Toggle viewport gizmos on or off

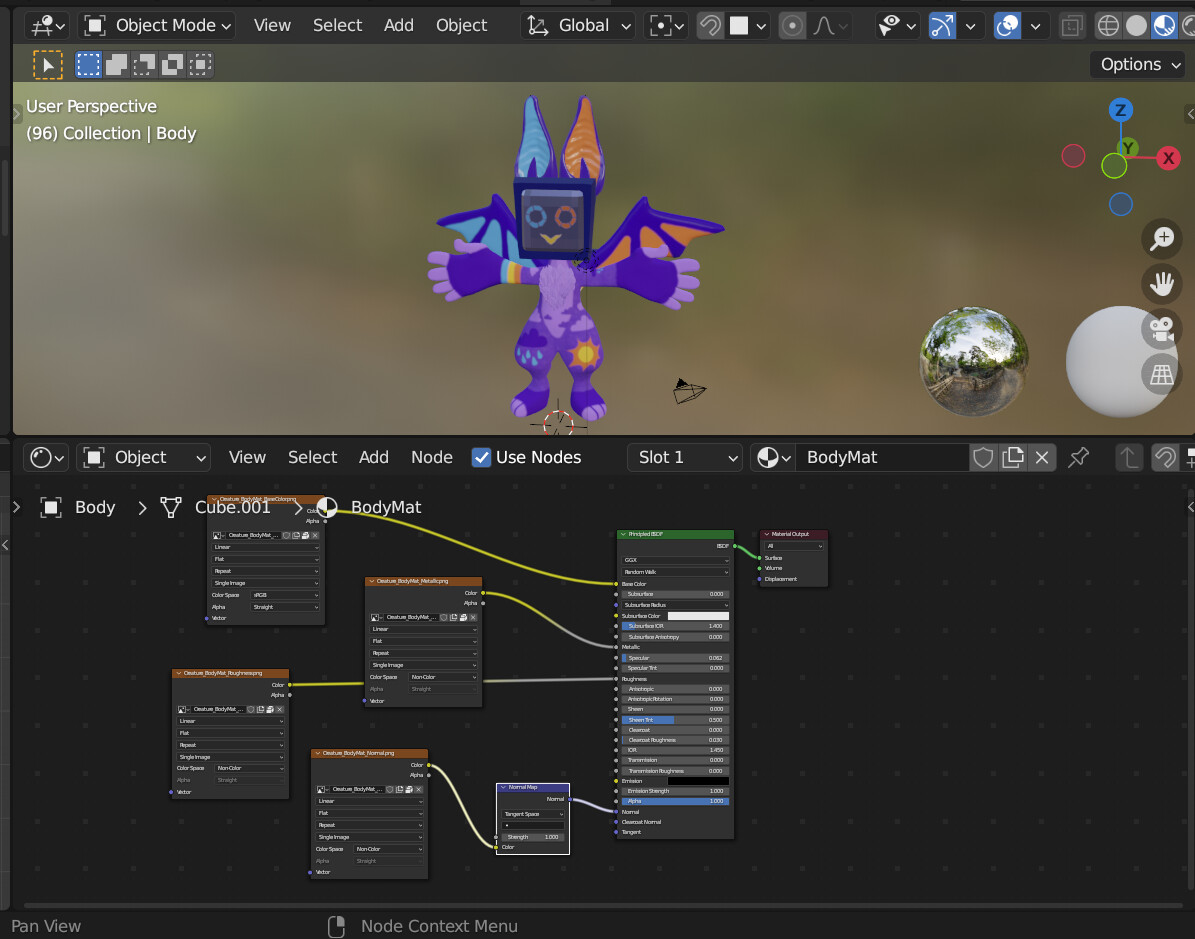tap(942, 26)
